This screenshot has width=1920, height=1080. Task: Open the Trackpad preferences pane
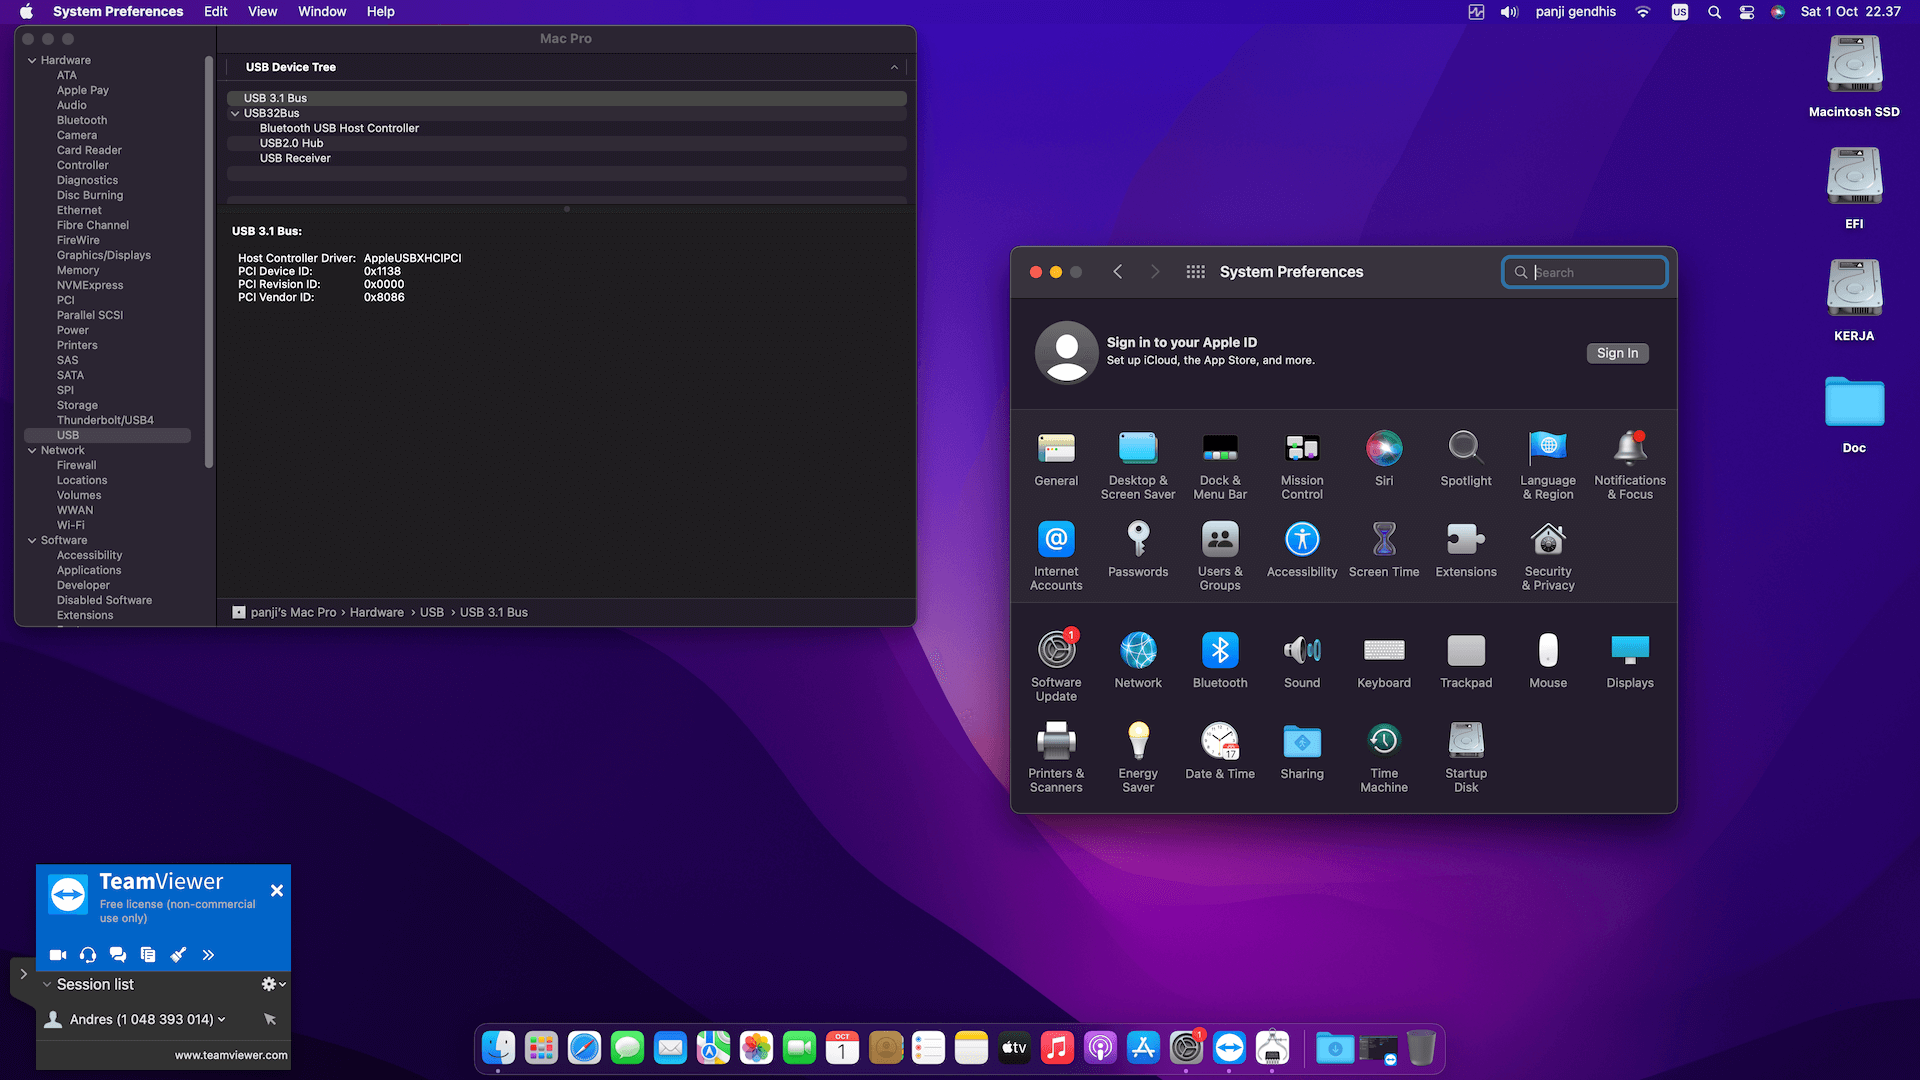pyautogui.click(x=1466, y=661)
